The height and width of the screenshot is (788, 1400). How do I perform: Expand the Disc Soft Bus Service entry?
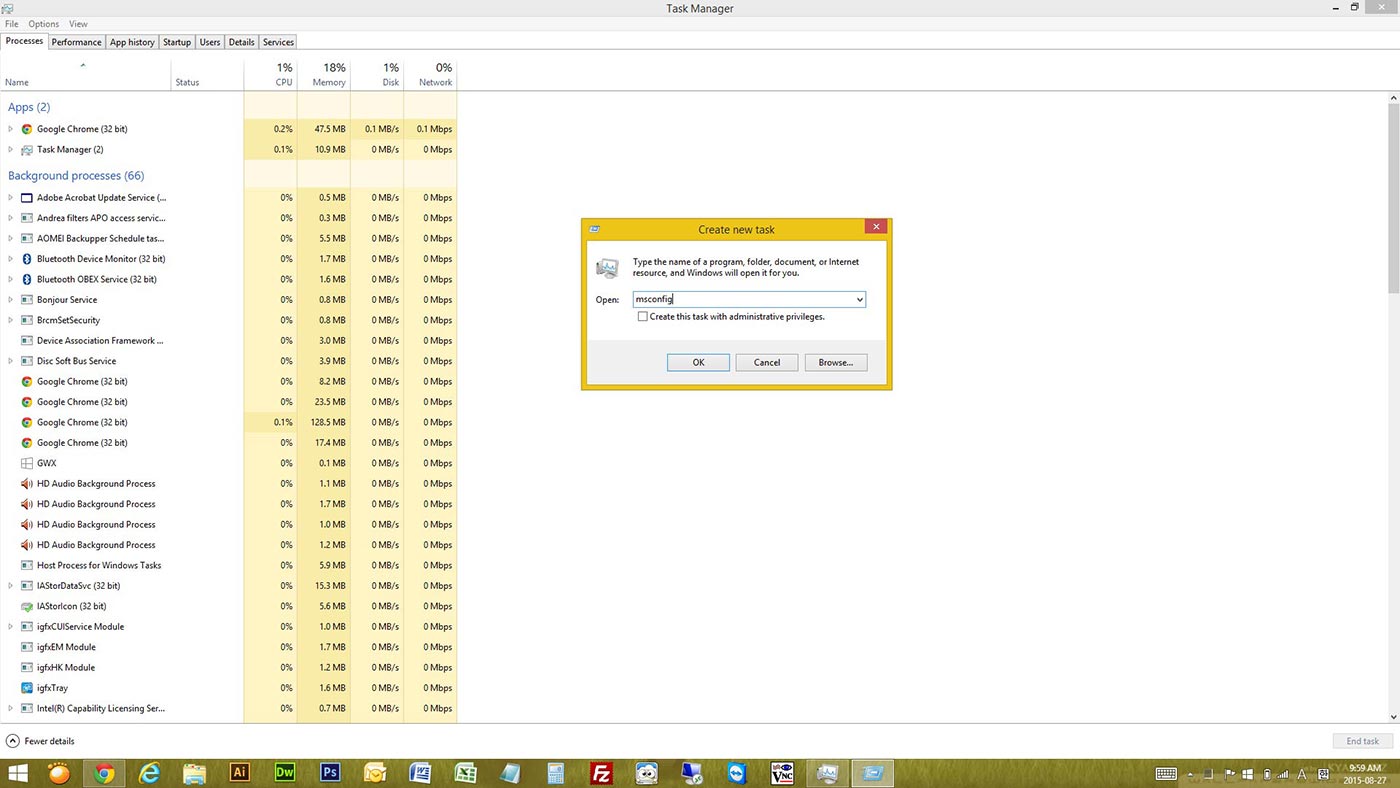tap(11, 361)
